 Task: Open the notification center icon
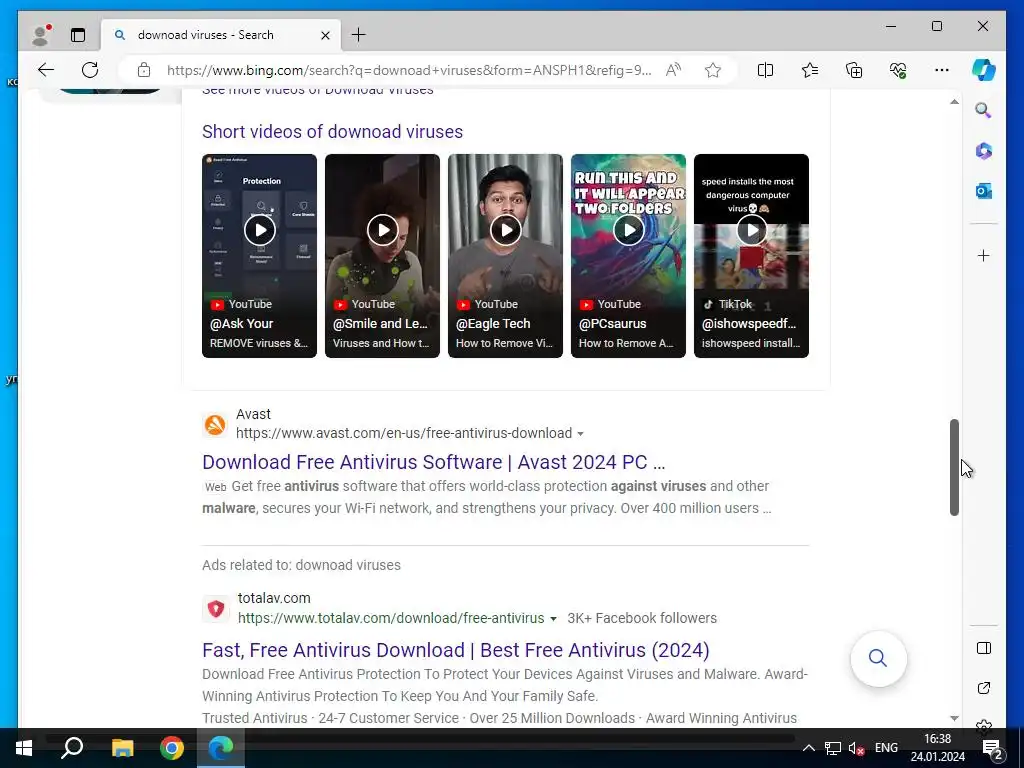[992, 748]
